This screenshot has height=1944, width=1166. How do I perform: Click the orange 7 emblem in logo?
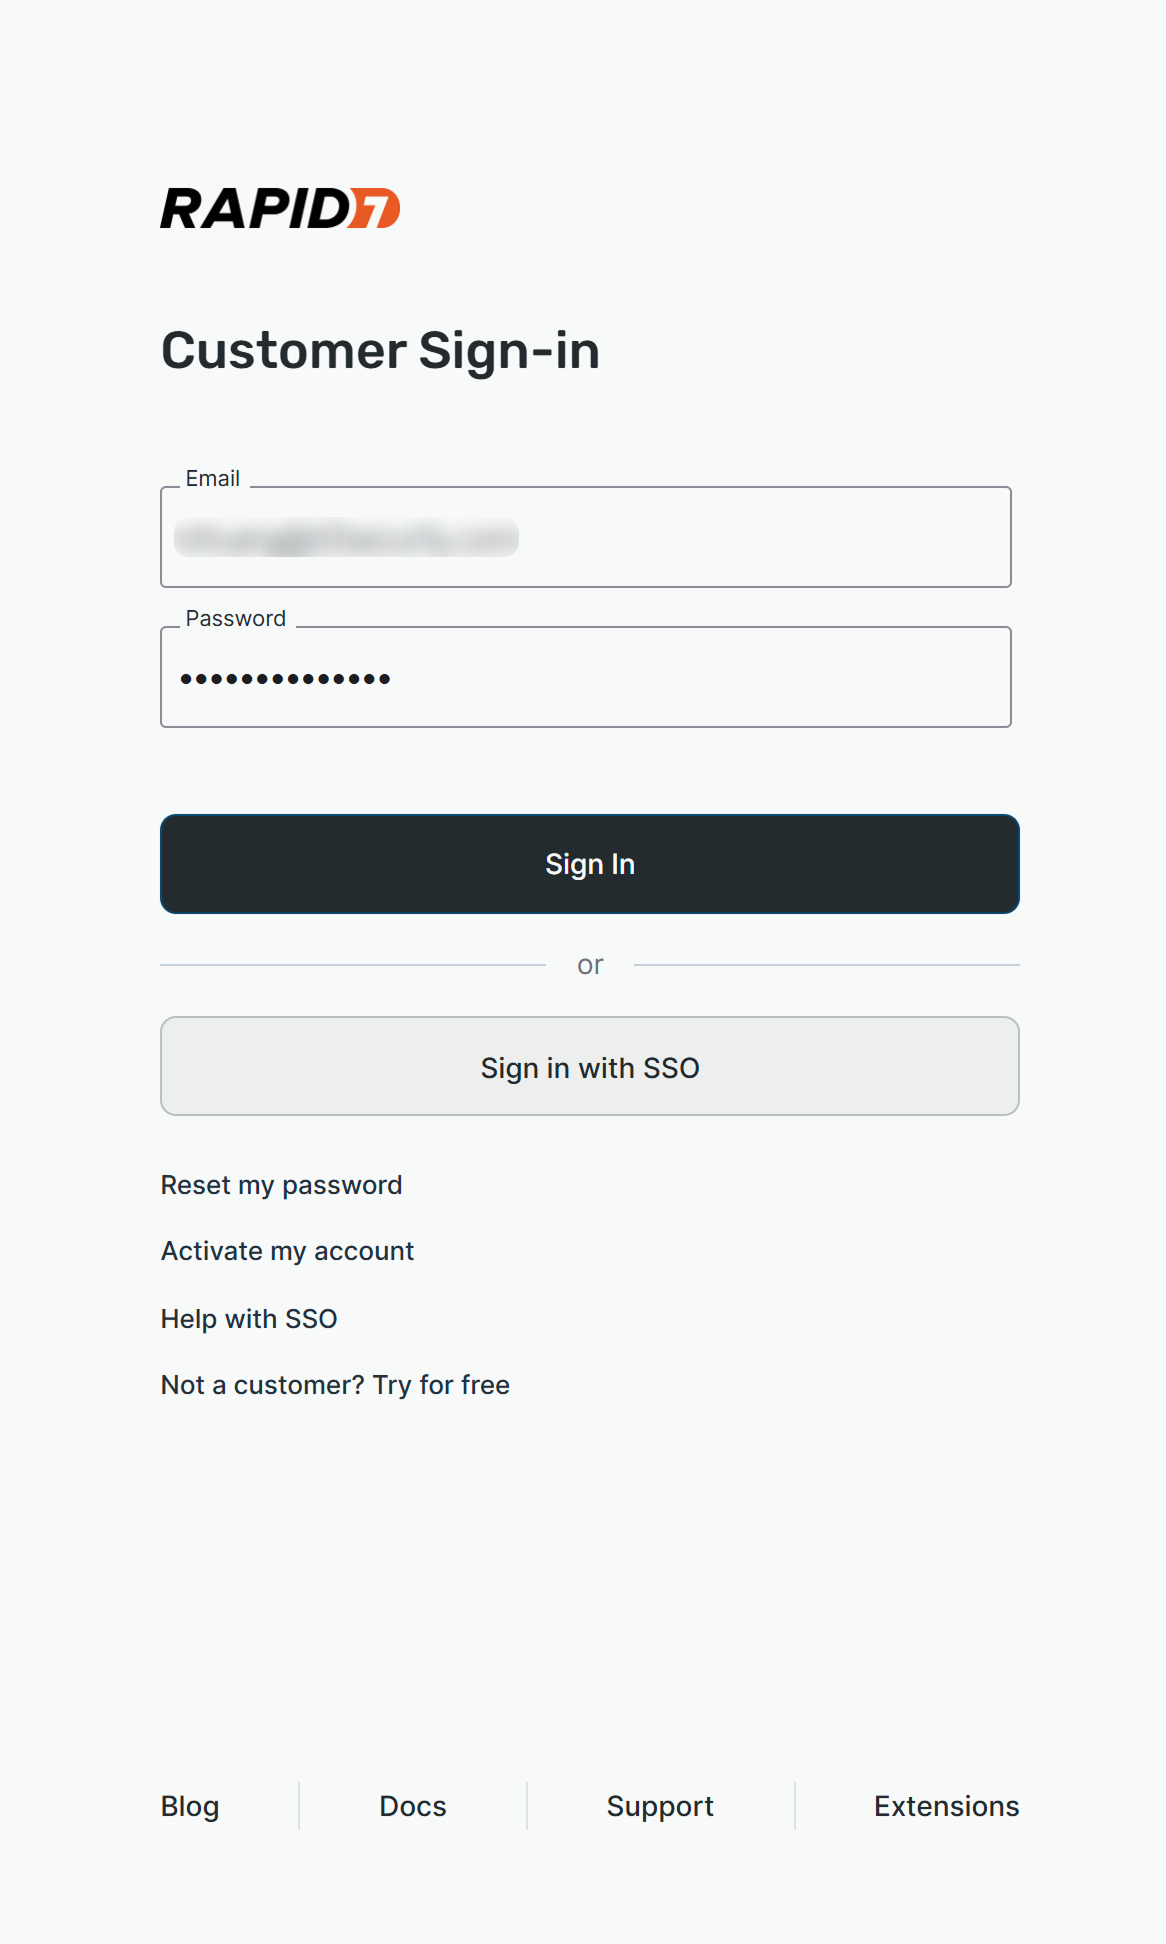click(x=376, y=208)
